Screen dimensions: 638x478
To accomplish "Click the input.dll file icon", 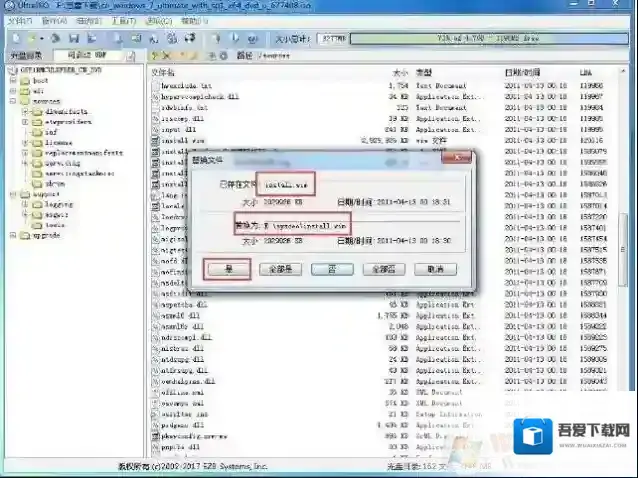I will tap(155, 129).
